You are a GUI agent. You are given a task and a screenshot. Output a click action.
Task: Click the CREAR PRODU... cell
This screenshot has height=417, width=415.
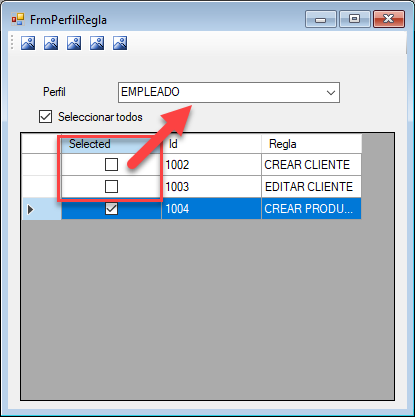[x=312, y=209]
